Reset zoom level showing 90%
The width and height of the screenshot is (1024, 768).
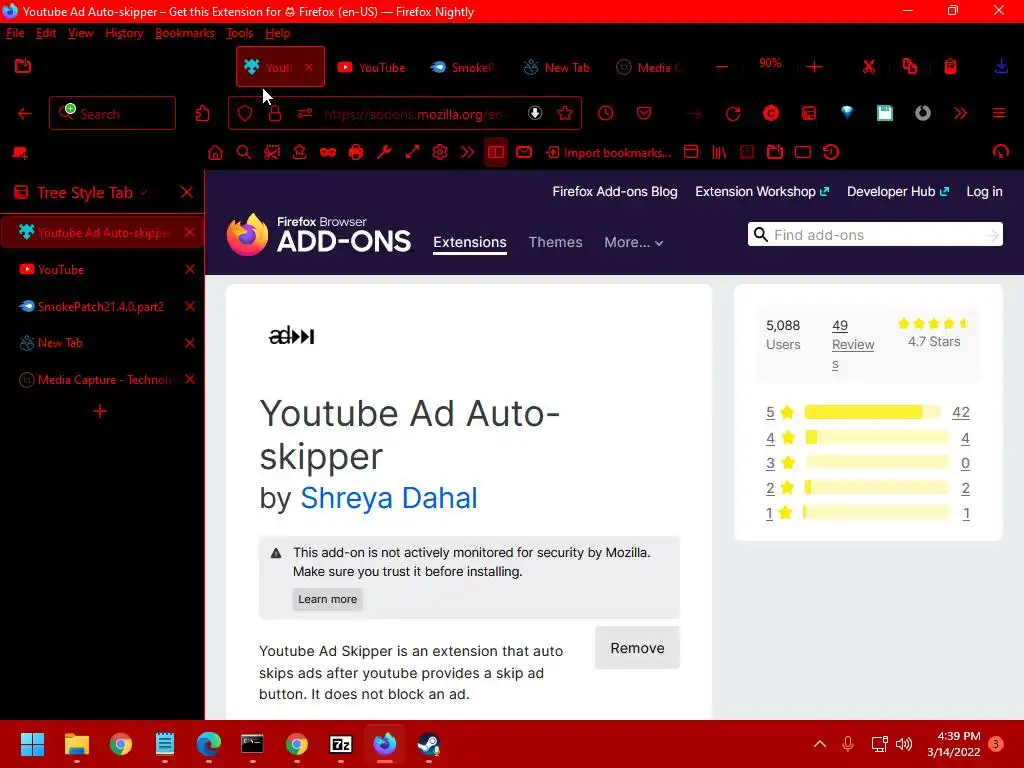pyautogui.click(x=770, y=63)
